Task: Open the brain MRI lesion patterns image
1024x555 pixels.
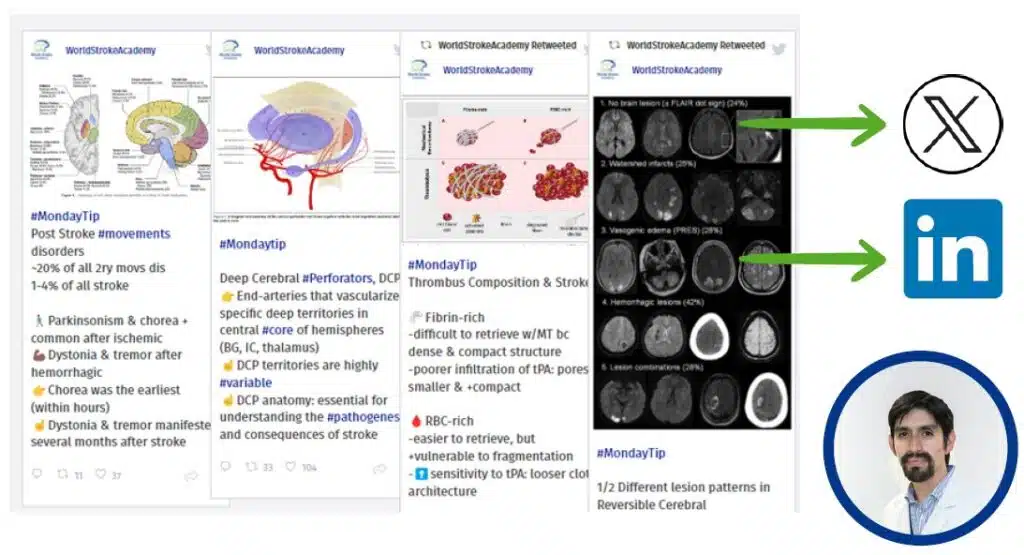Action: tap(691, 262)
